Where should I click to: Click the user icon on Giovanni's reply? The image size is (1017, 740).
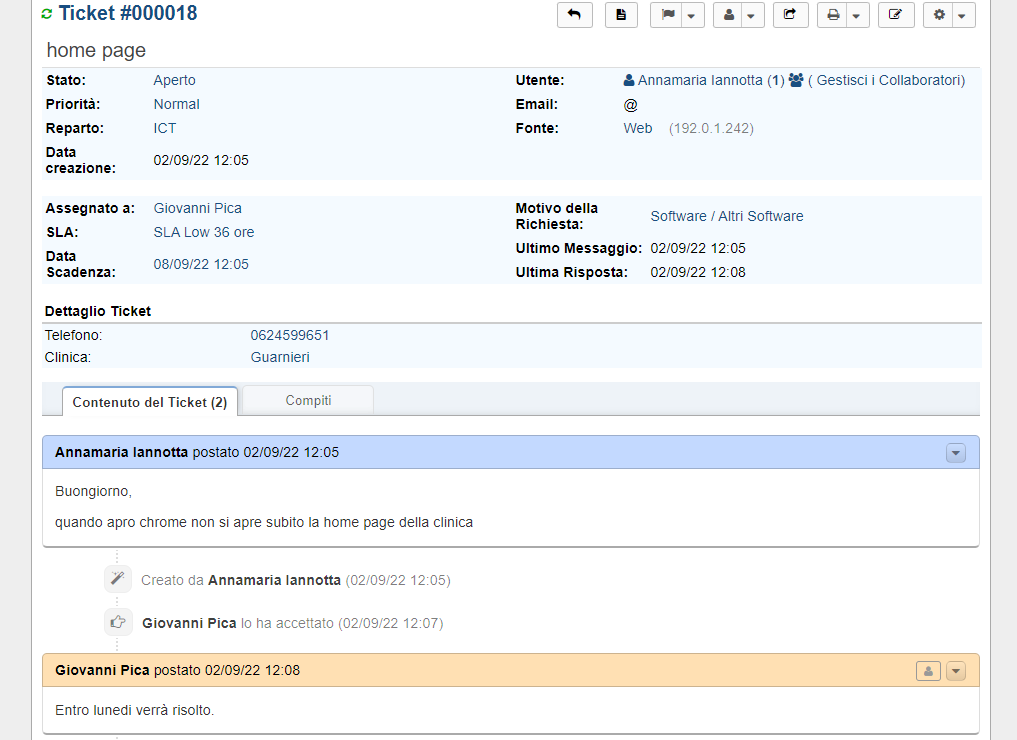(928, 671)
